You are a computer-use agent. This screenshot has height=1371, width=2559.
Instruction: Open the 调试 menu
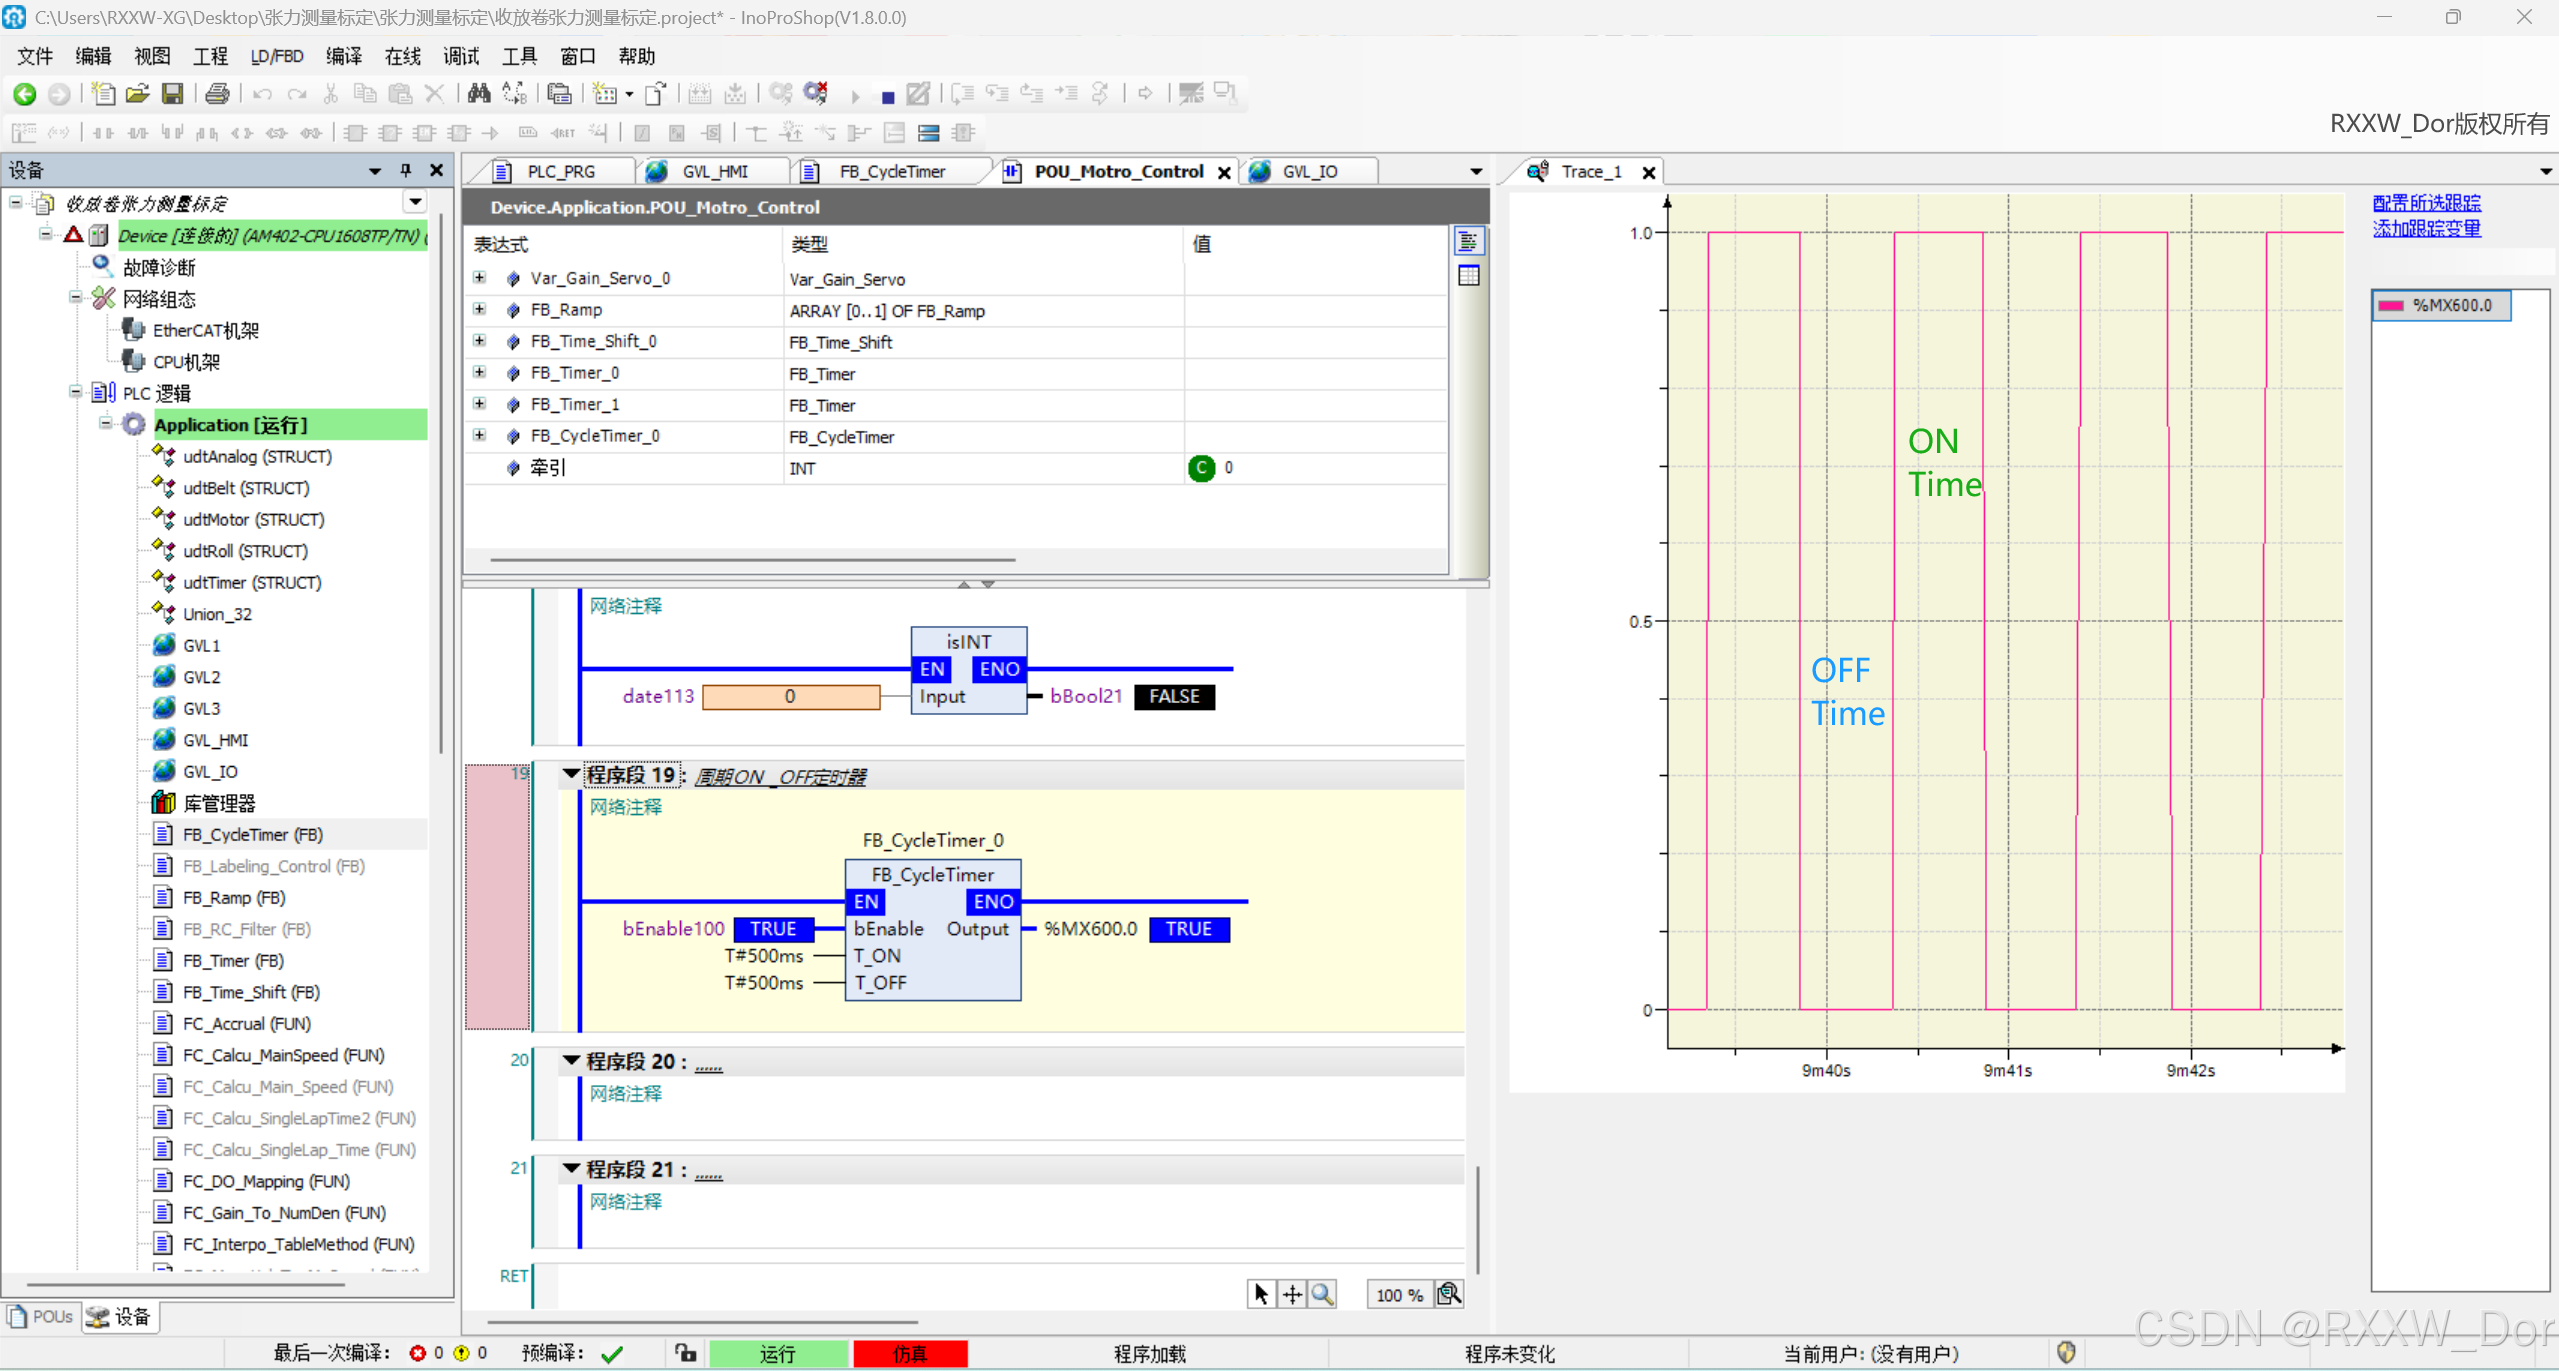click(x=460, y=56)
